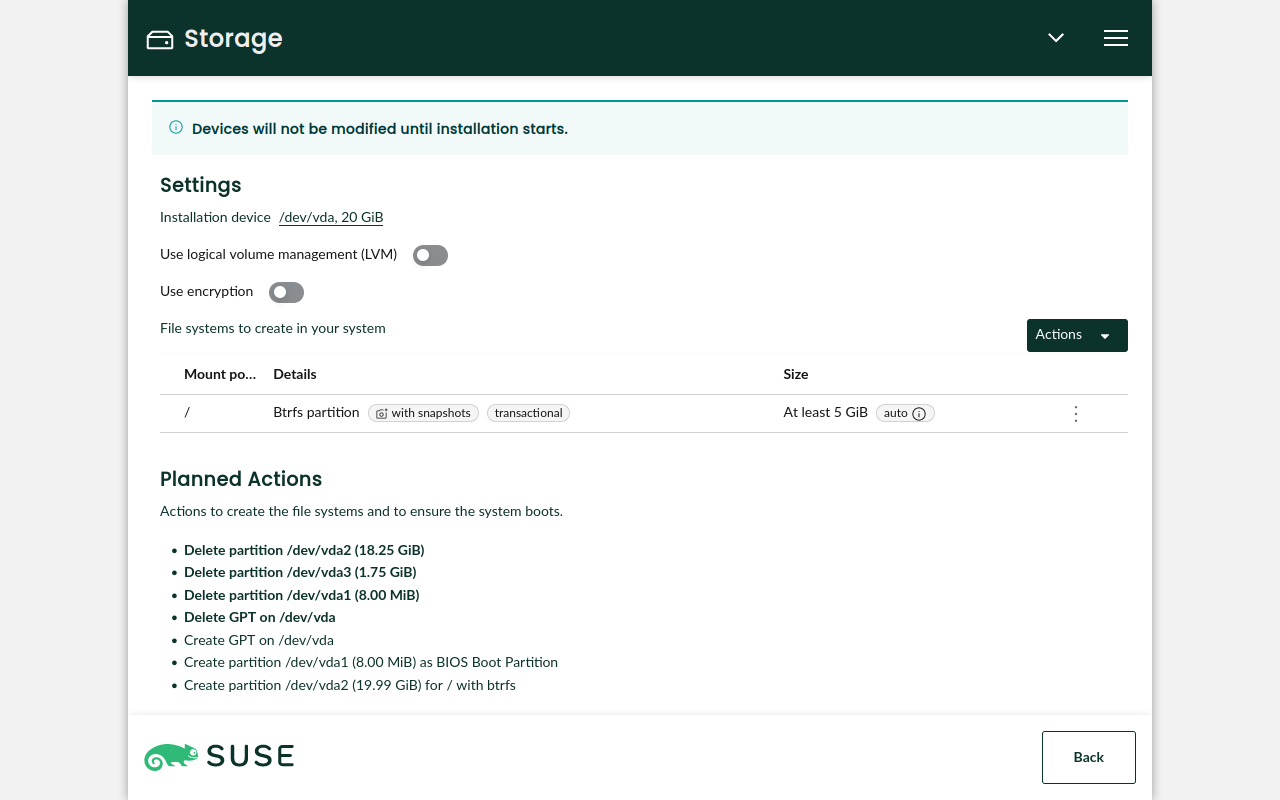Viewport: 1280px width, 800px height.
Task: Open the hamburger menu in header
Action: (x=1116, y=38)
